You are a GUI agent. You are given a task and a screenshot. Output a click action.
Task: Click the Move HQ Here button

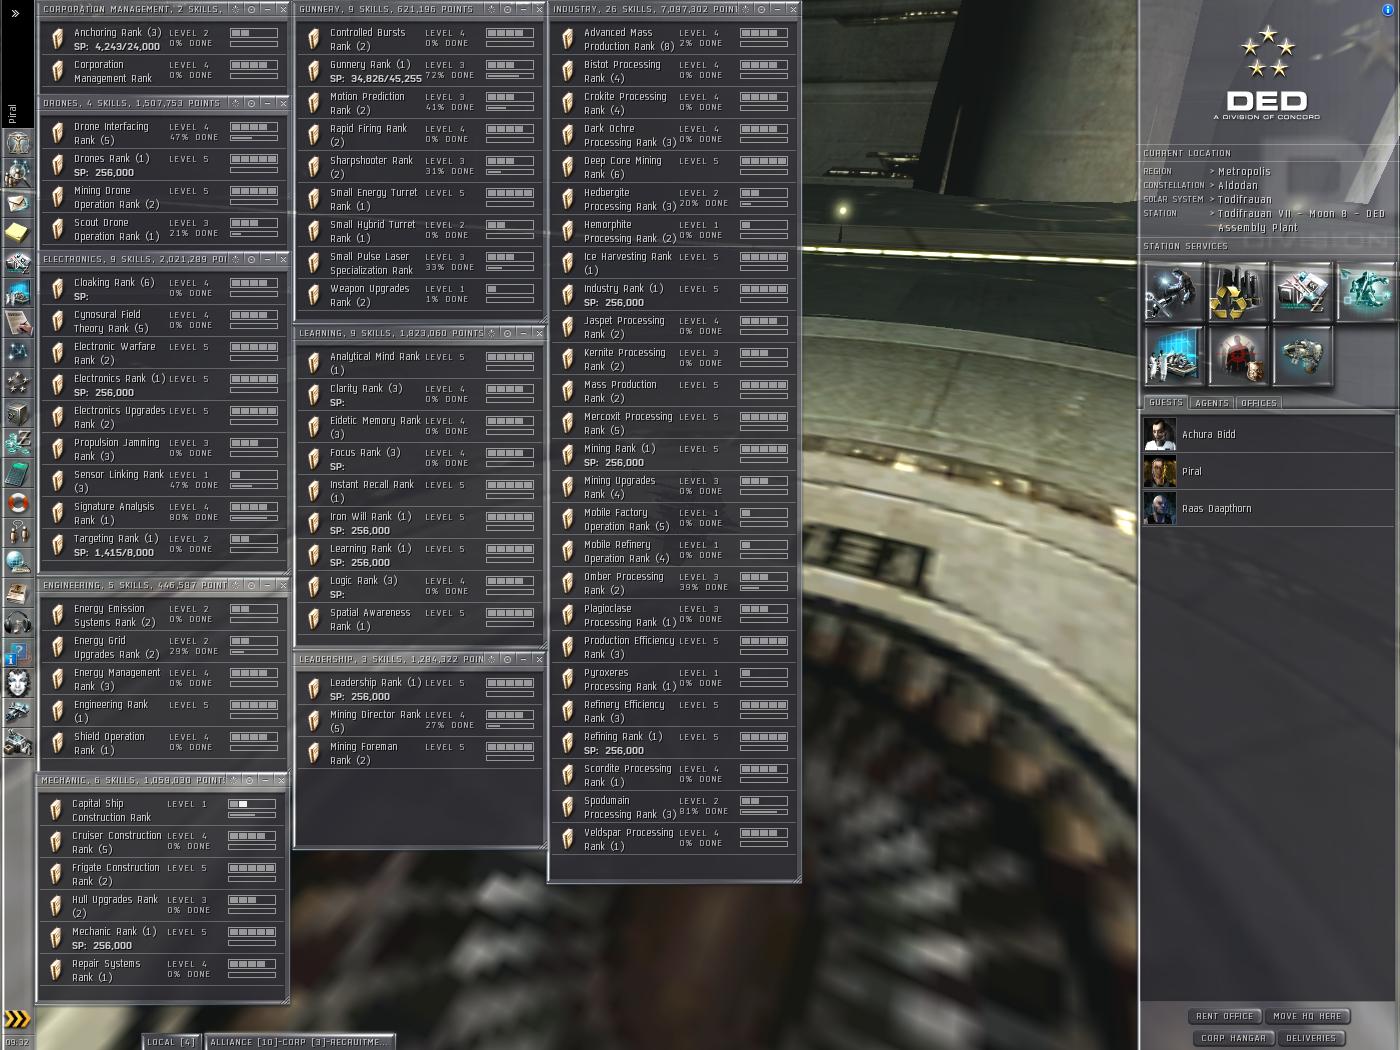click(1307, 1016)
